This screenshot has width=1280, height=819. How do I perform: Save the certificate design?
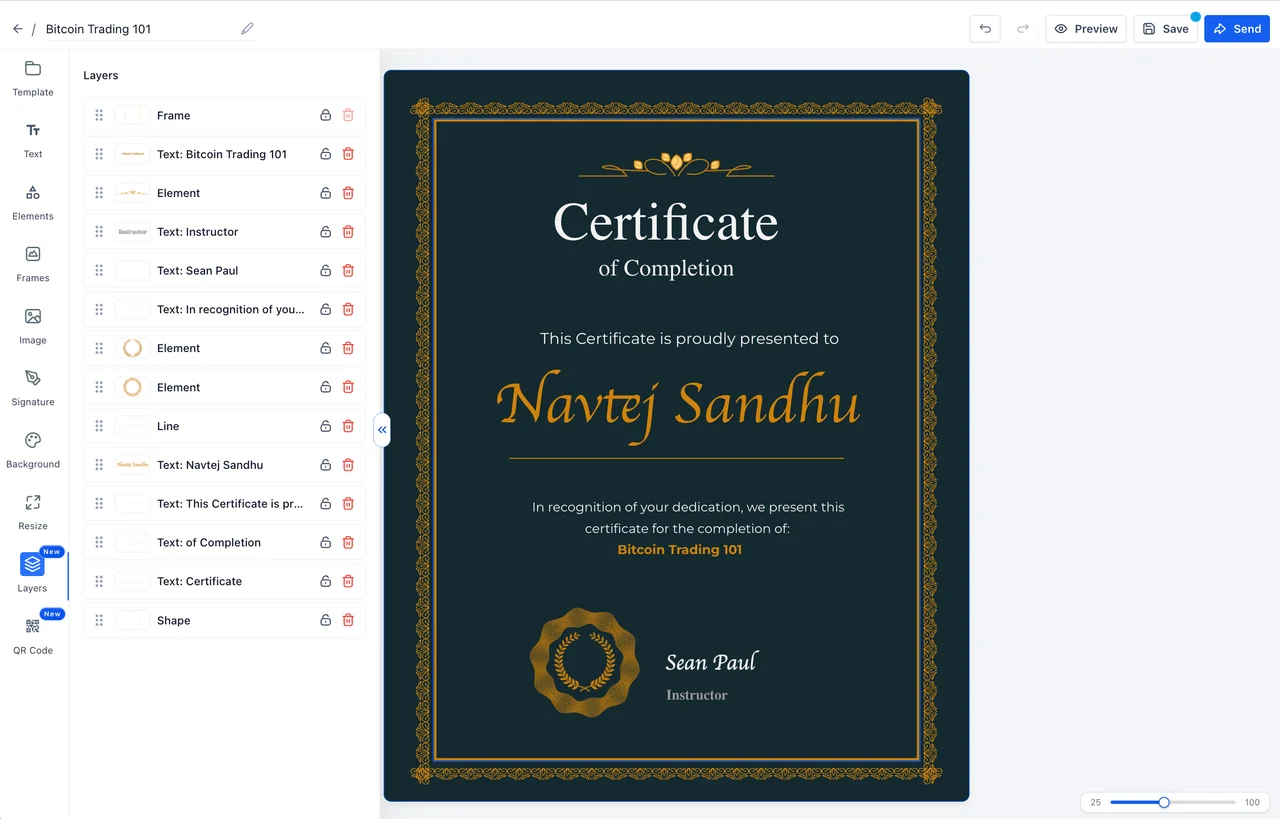(x=1165, y=29)
